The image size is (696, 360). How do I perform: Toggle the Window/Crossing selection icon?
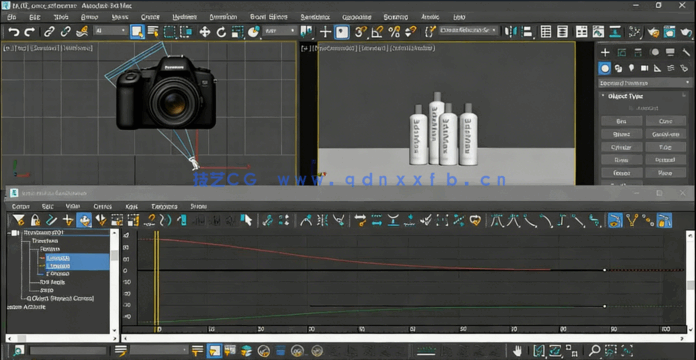[x=186, y=32]
